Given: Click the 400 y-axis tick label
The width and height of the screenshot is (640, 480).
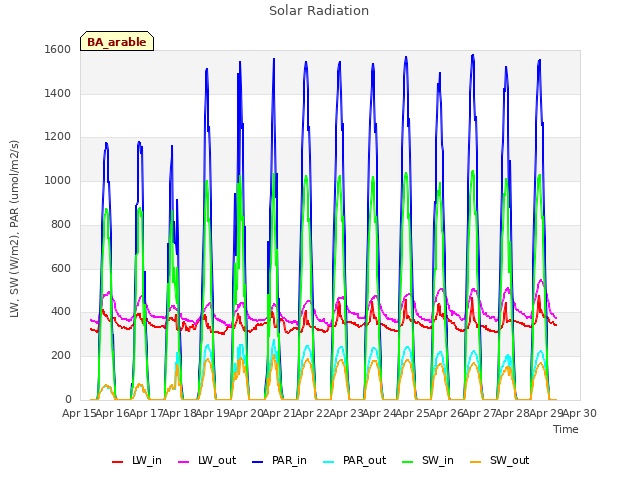Looking at the screenshot, I should (61, 312).
